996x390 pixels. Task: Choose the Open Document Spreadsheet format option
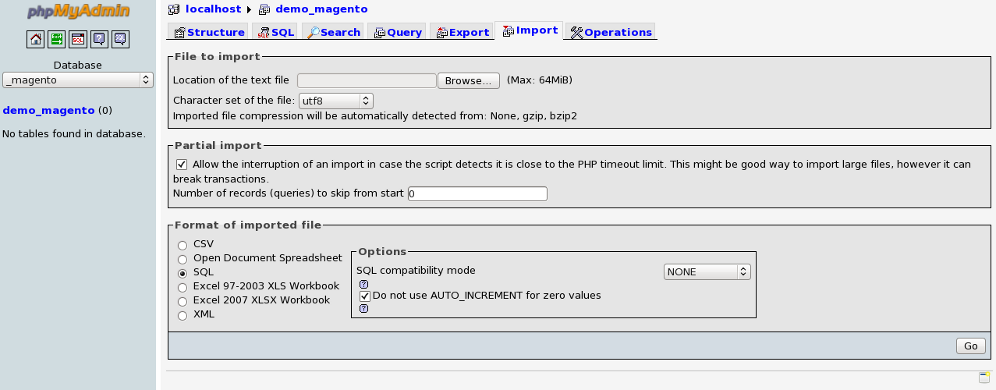(x=182, y=259)
